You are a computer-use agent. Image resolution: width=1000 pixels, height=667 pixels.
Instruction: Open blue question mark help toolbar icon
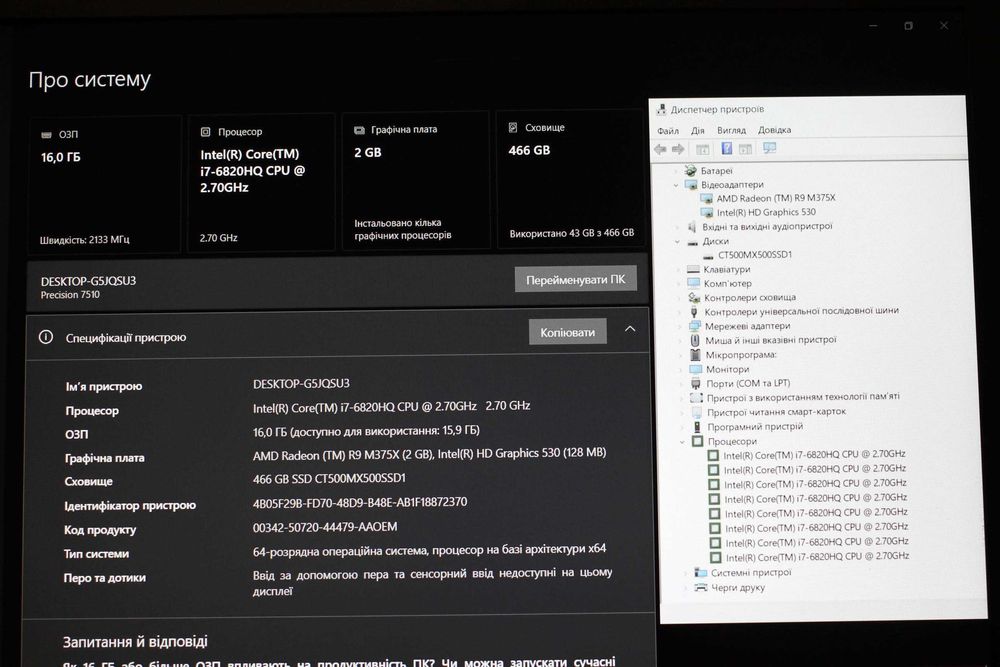coord(726,149)
